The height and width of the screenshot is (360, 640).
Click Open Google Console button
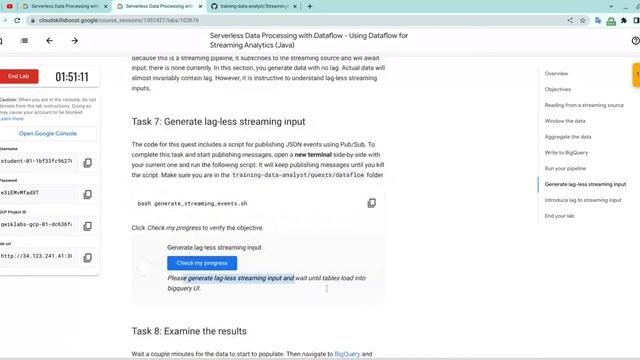click(48, 133)
